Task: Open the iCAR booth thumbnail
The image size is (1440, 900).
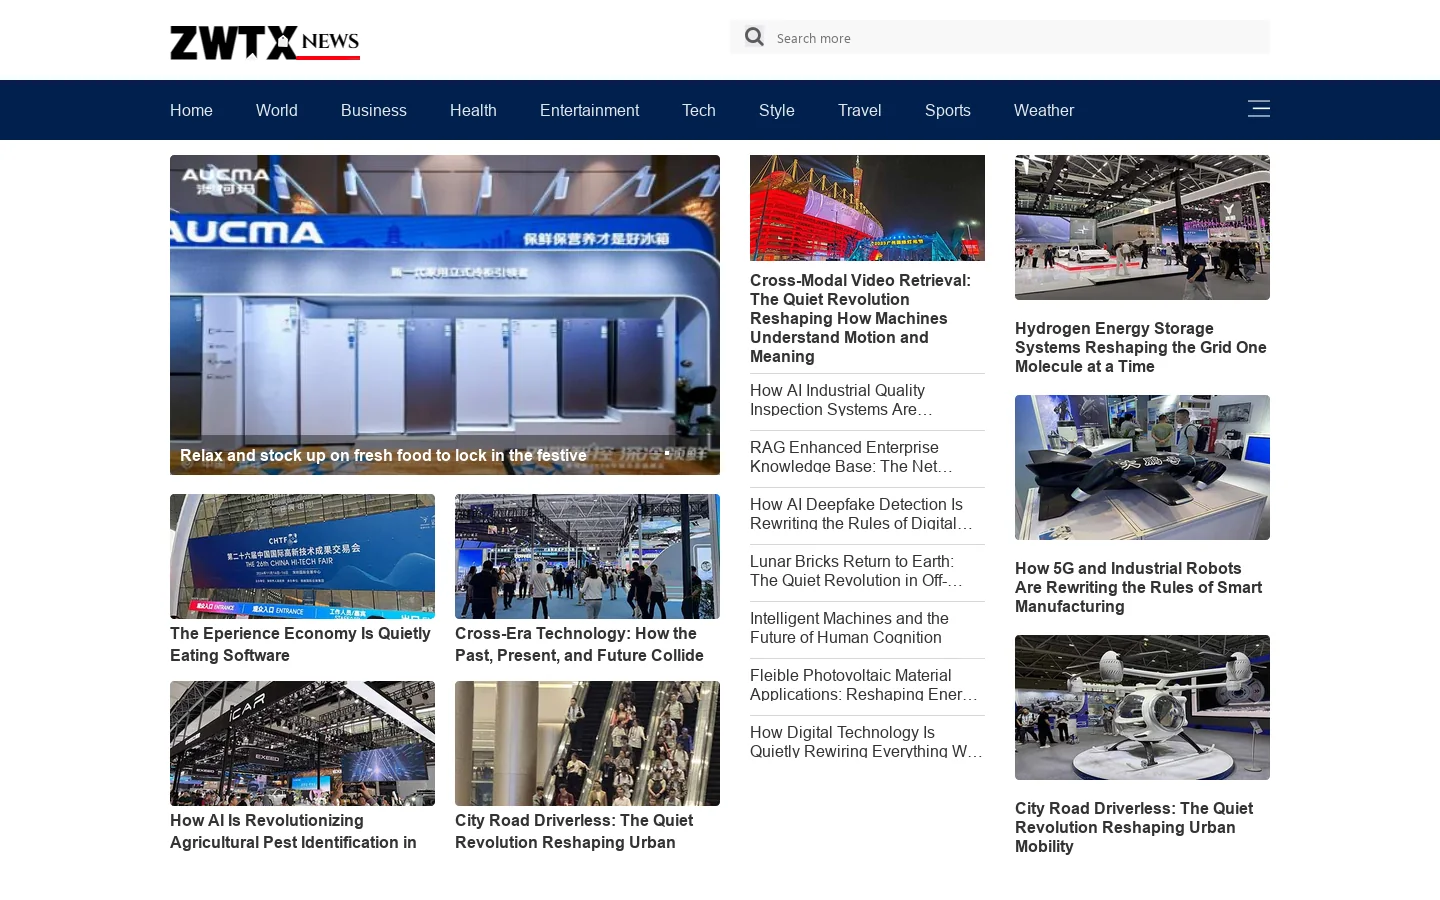Action: coord(302,743)
